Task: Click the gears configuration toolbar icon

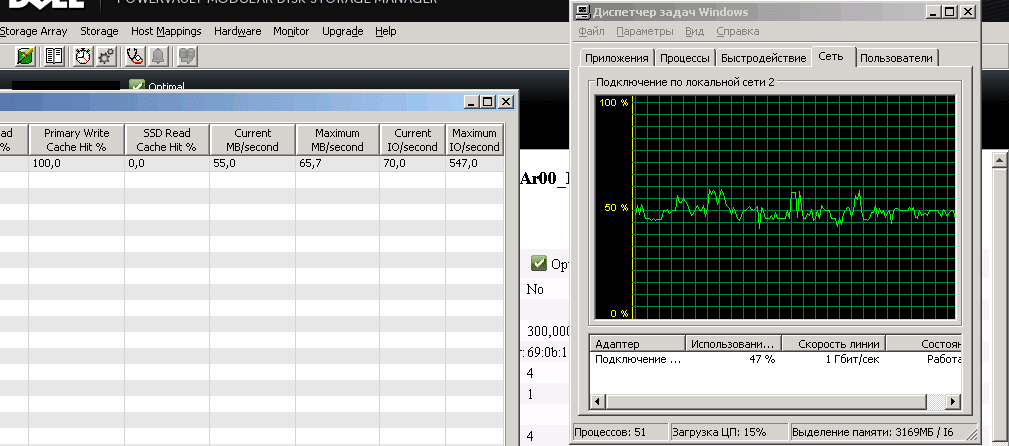Action: click(x=105, y=56)
